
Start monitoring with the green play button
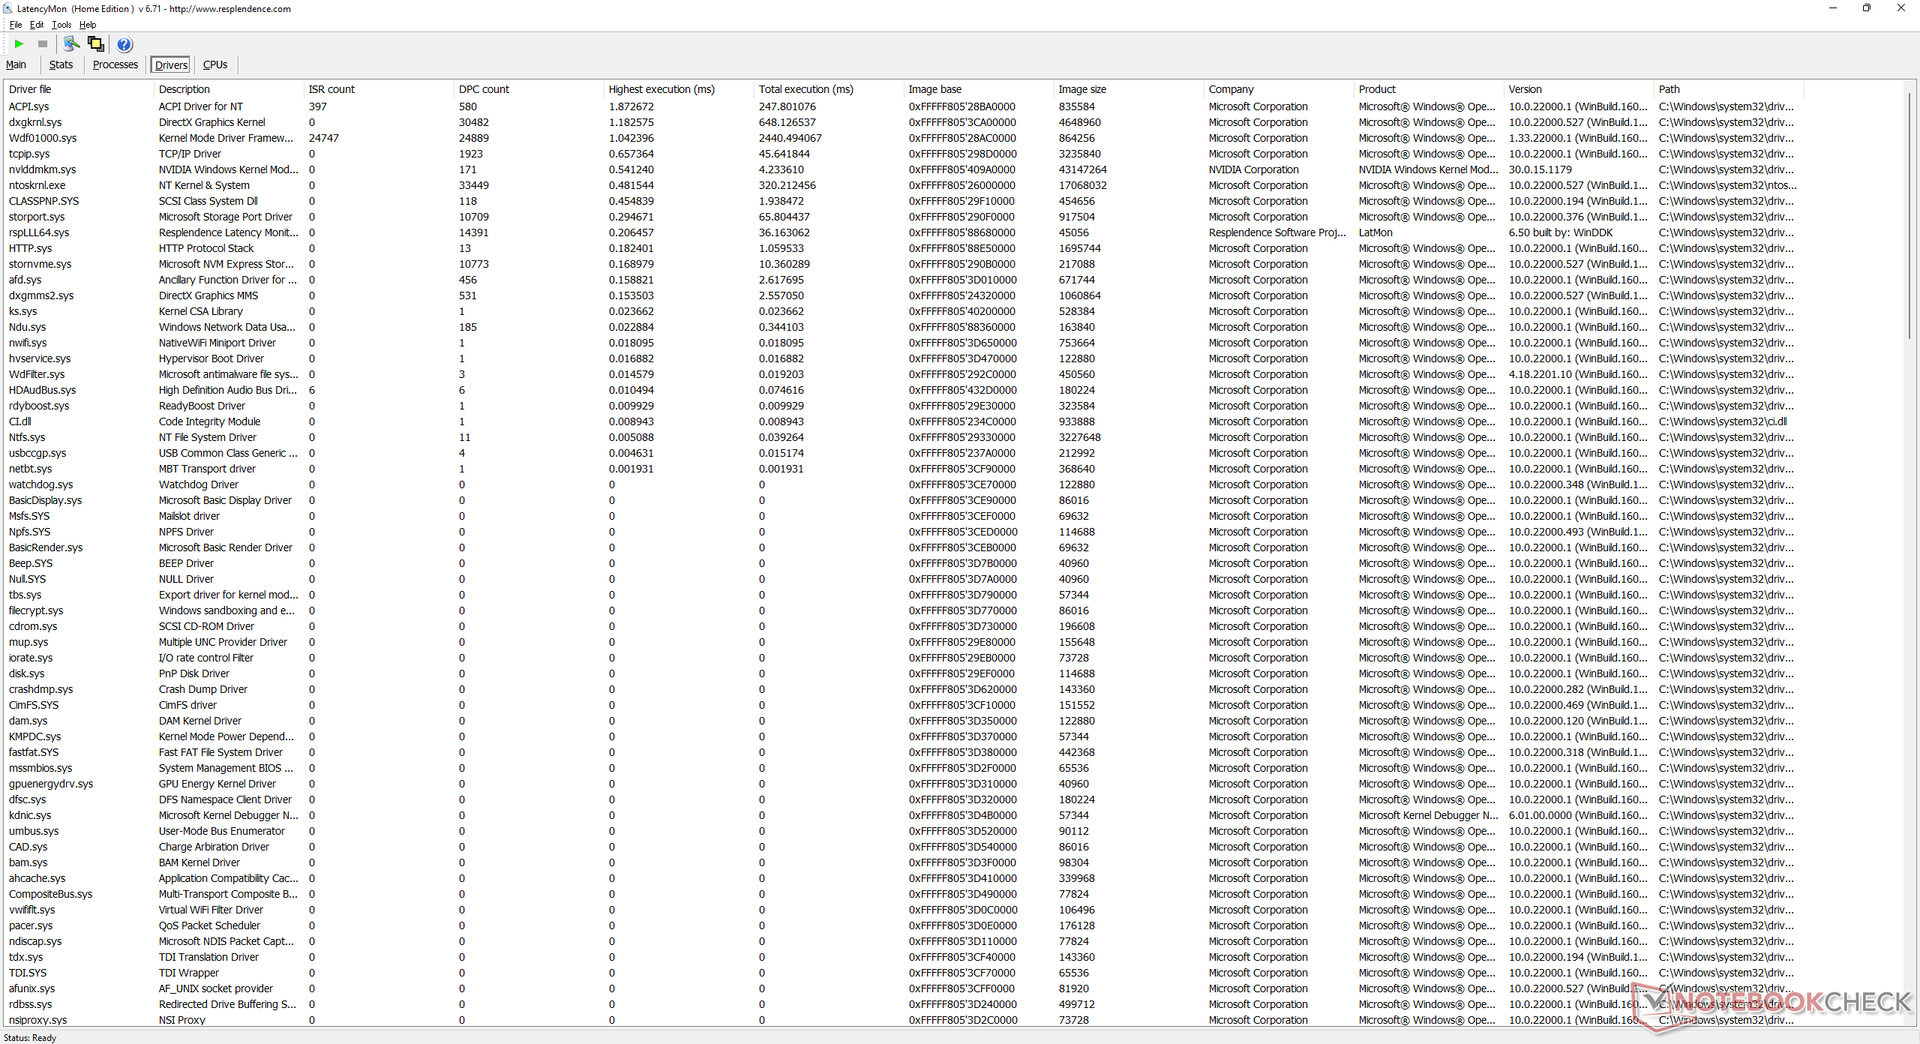pos(19,44)
